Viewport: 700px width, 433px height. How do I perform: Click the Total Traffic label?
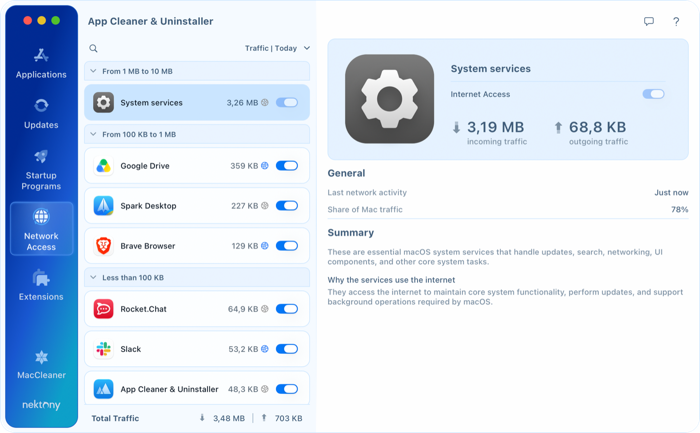coord(115,418)
